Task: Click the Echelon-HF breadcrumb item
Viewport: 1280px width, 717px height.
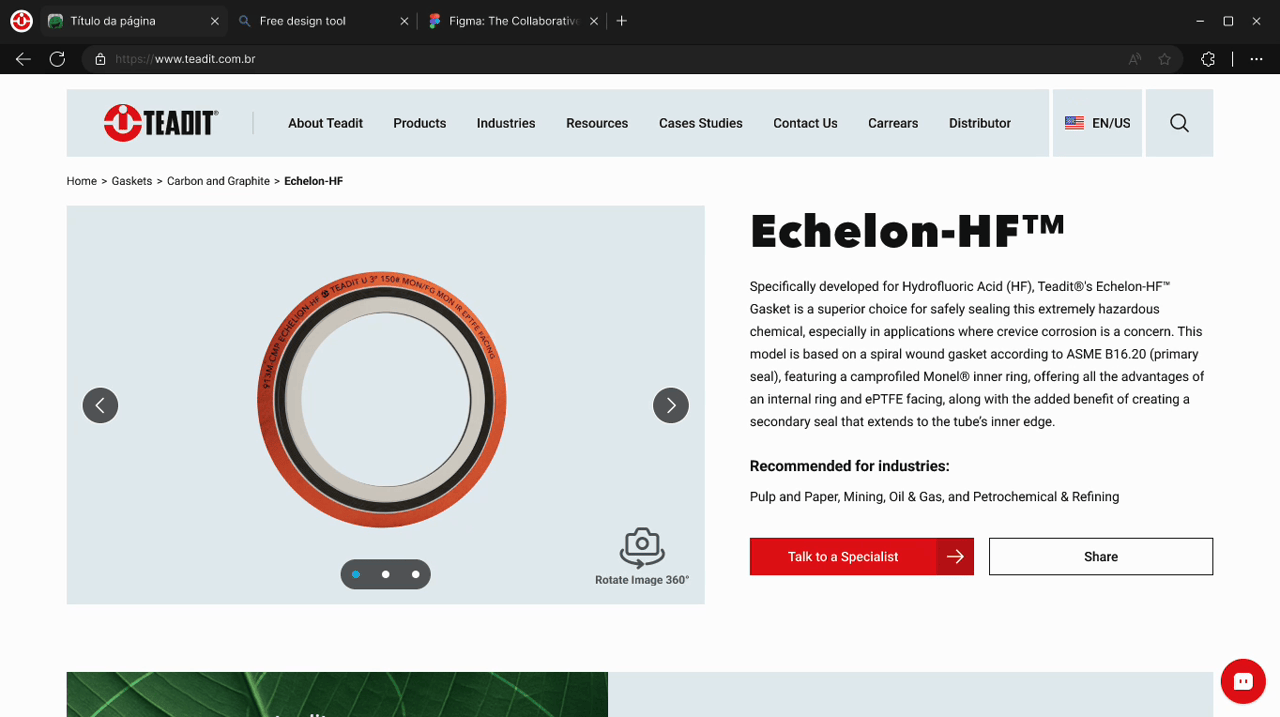Action: click(313, 181)
